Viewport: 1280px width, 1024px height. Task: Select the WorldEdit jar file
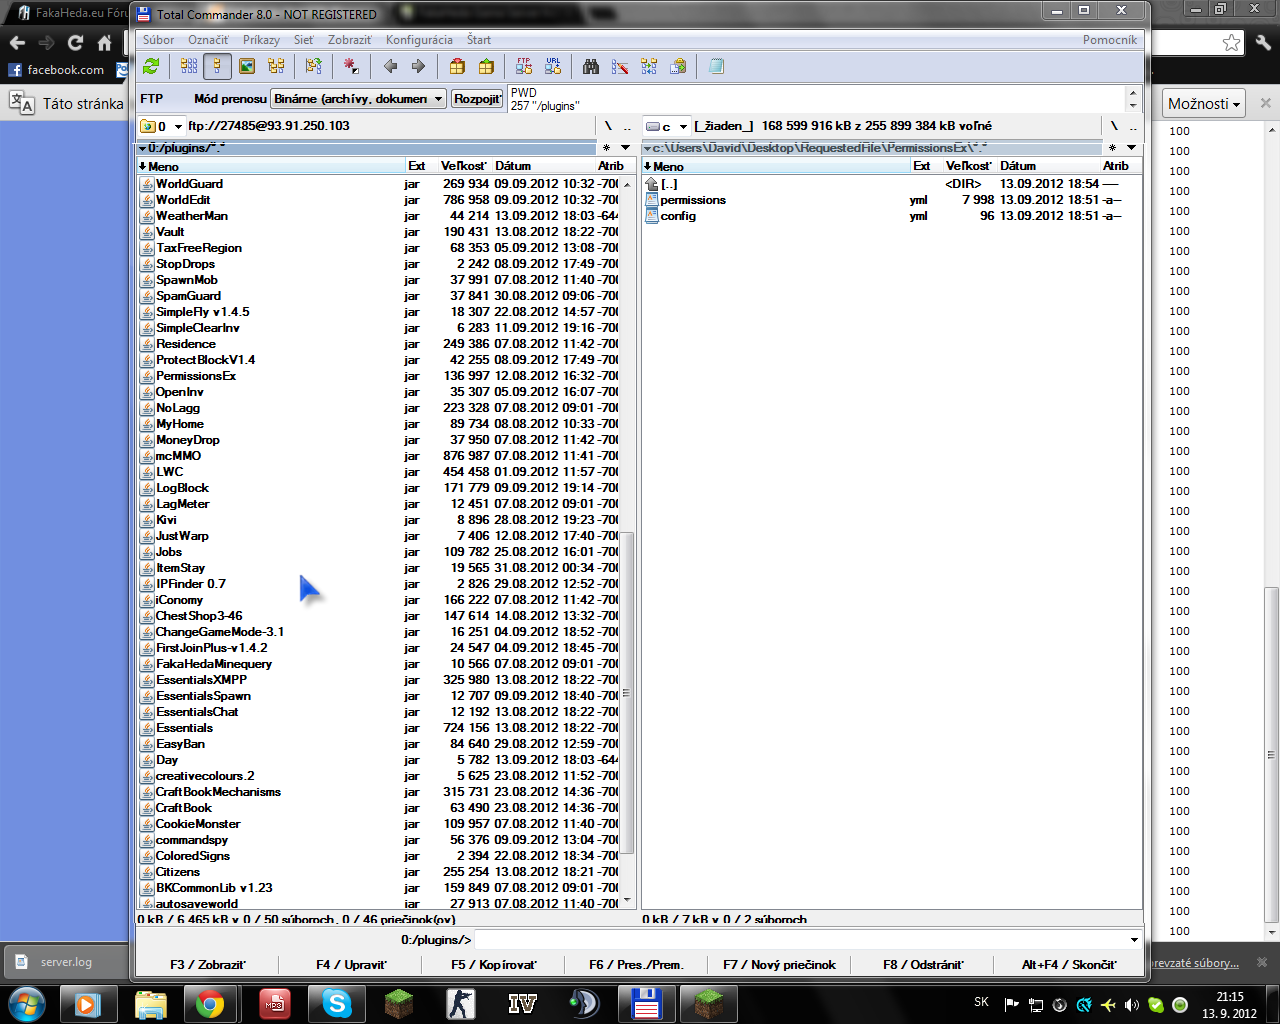point(380,200)
